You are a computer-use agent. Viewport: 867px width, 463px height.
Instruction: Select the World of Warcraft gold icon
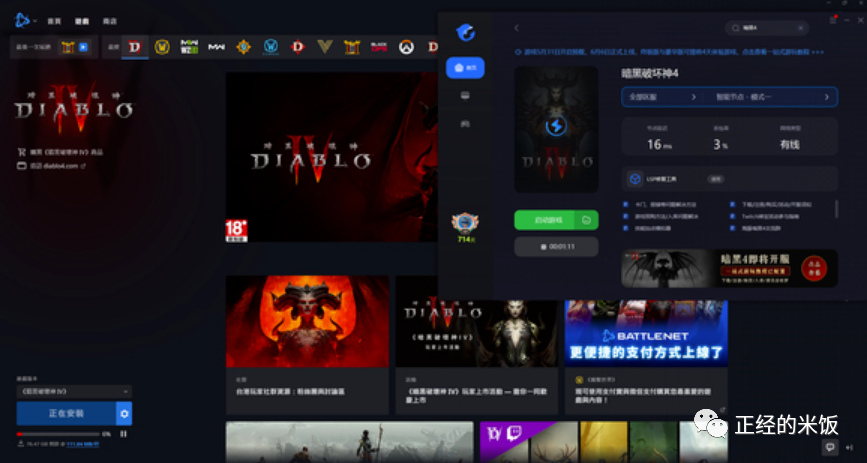(x=162, y=47)
